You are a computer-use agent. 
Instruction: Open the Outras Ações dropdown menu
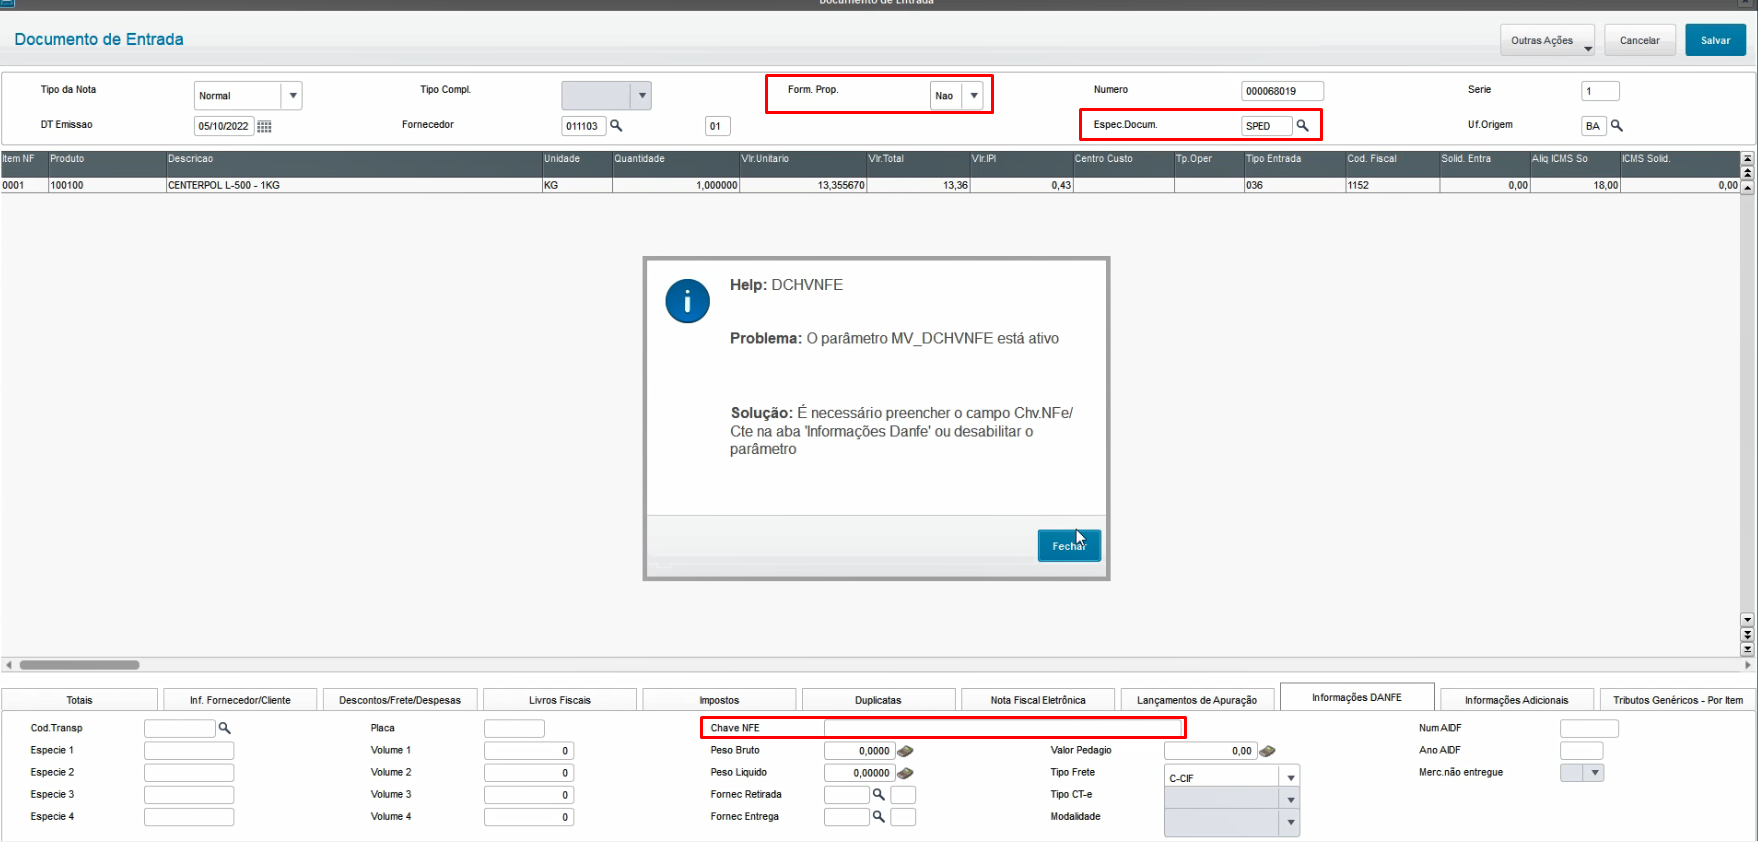click(1547, 40)
